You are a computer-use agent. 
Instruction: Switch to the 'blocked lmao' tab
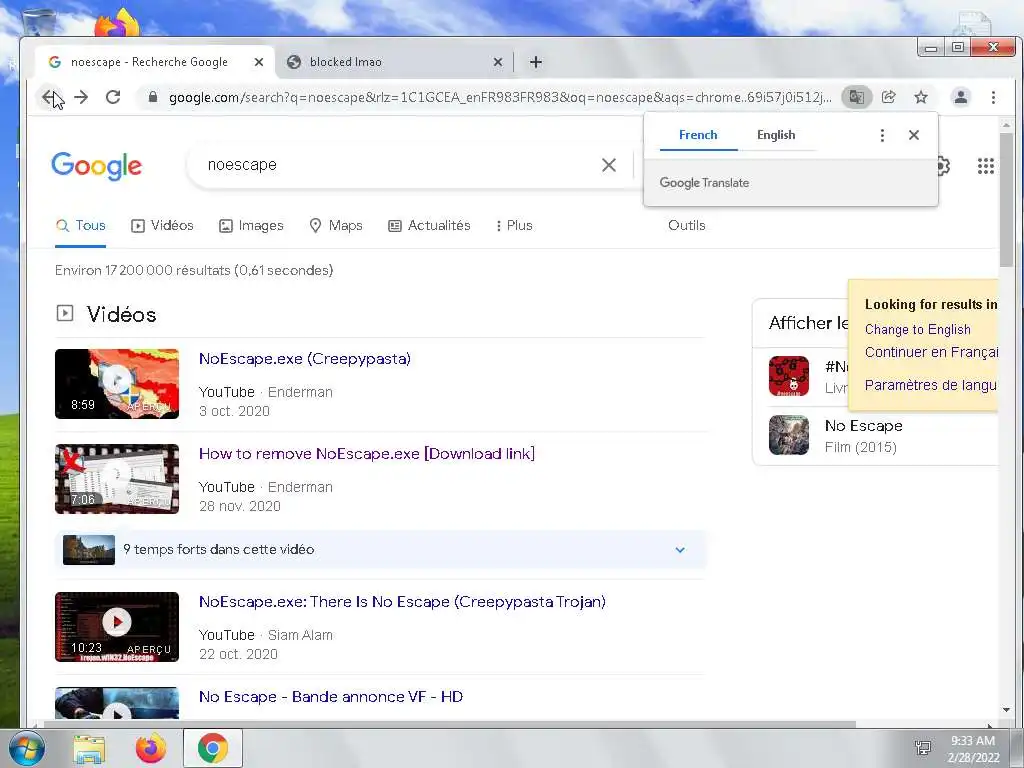point(393,62)
